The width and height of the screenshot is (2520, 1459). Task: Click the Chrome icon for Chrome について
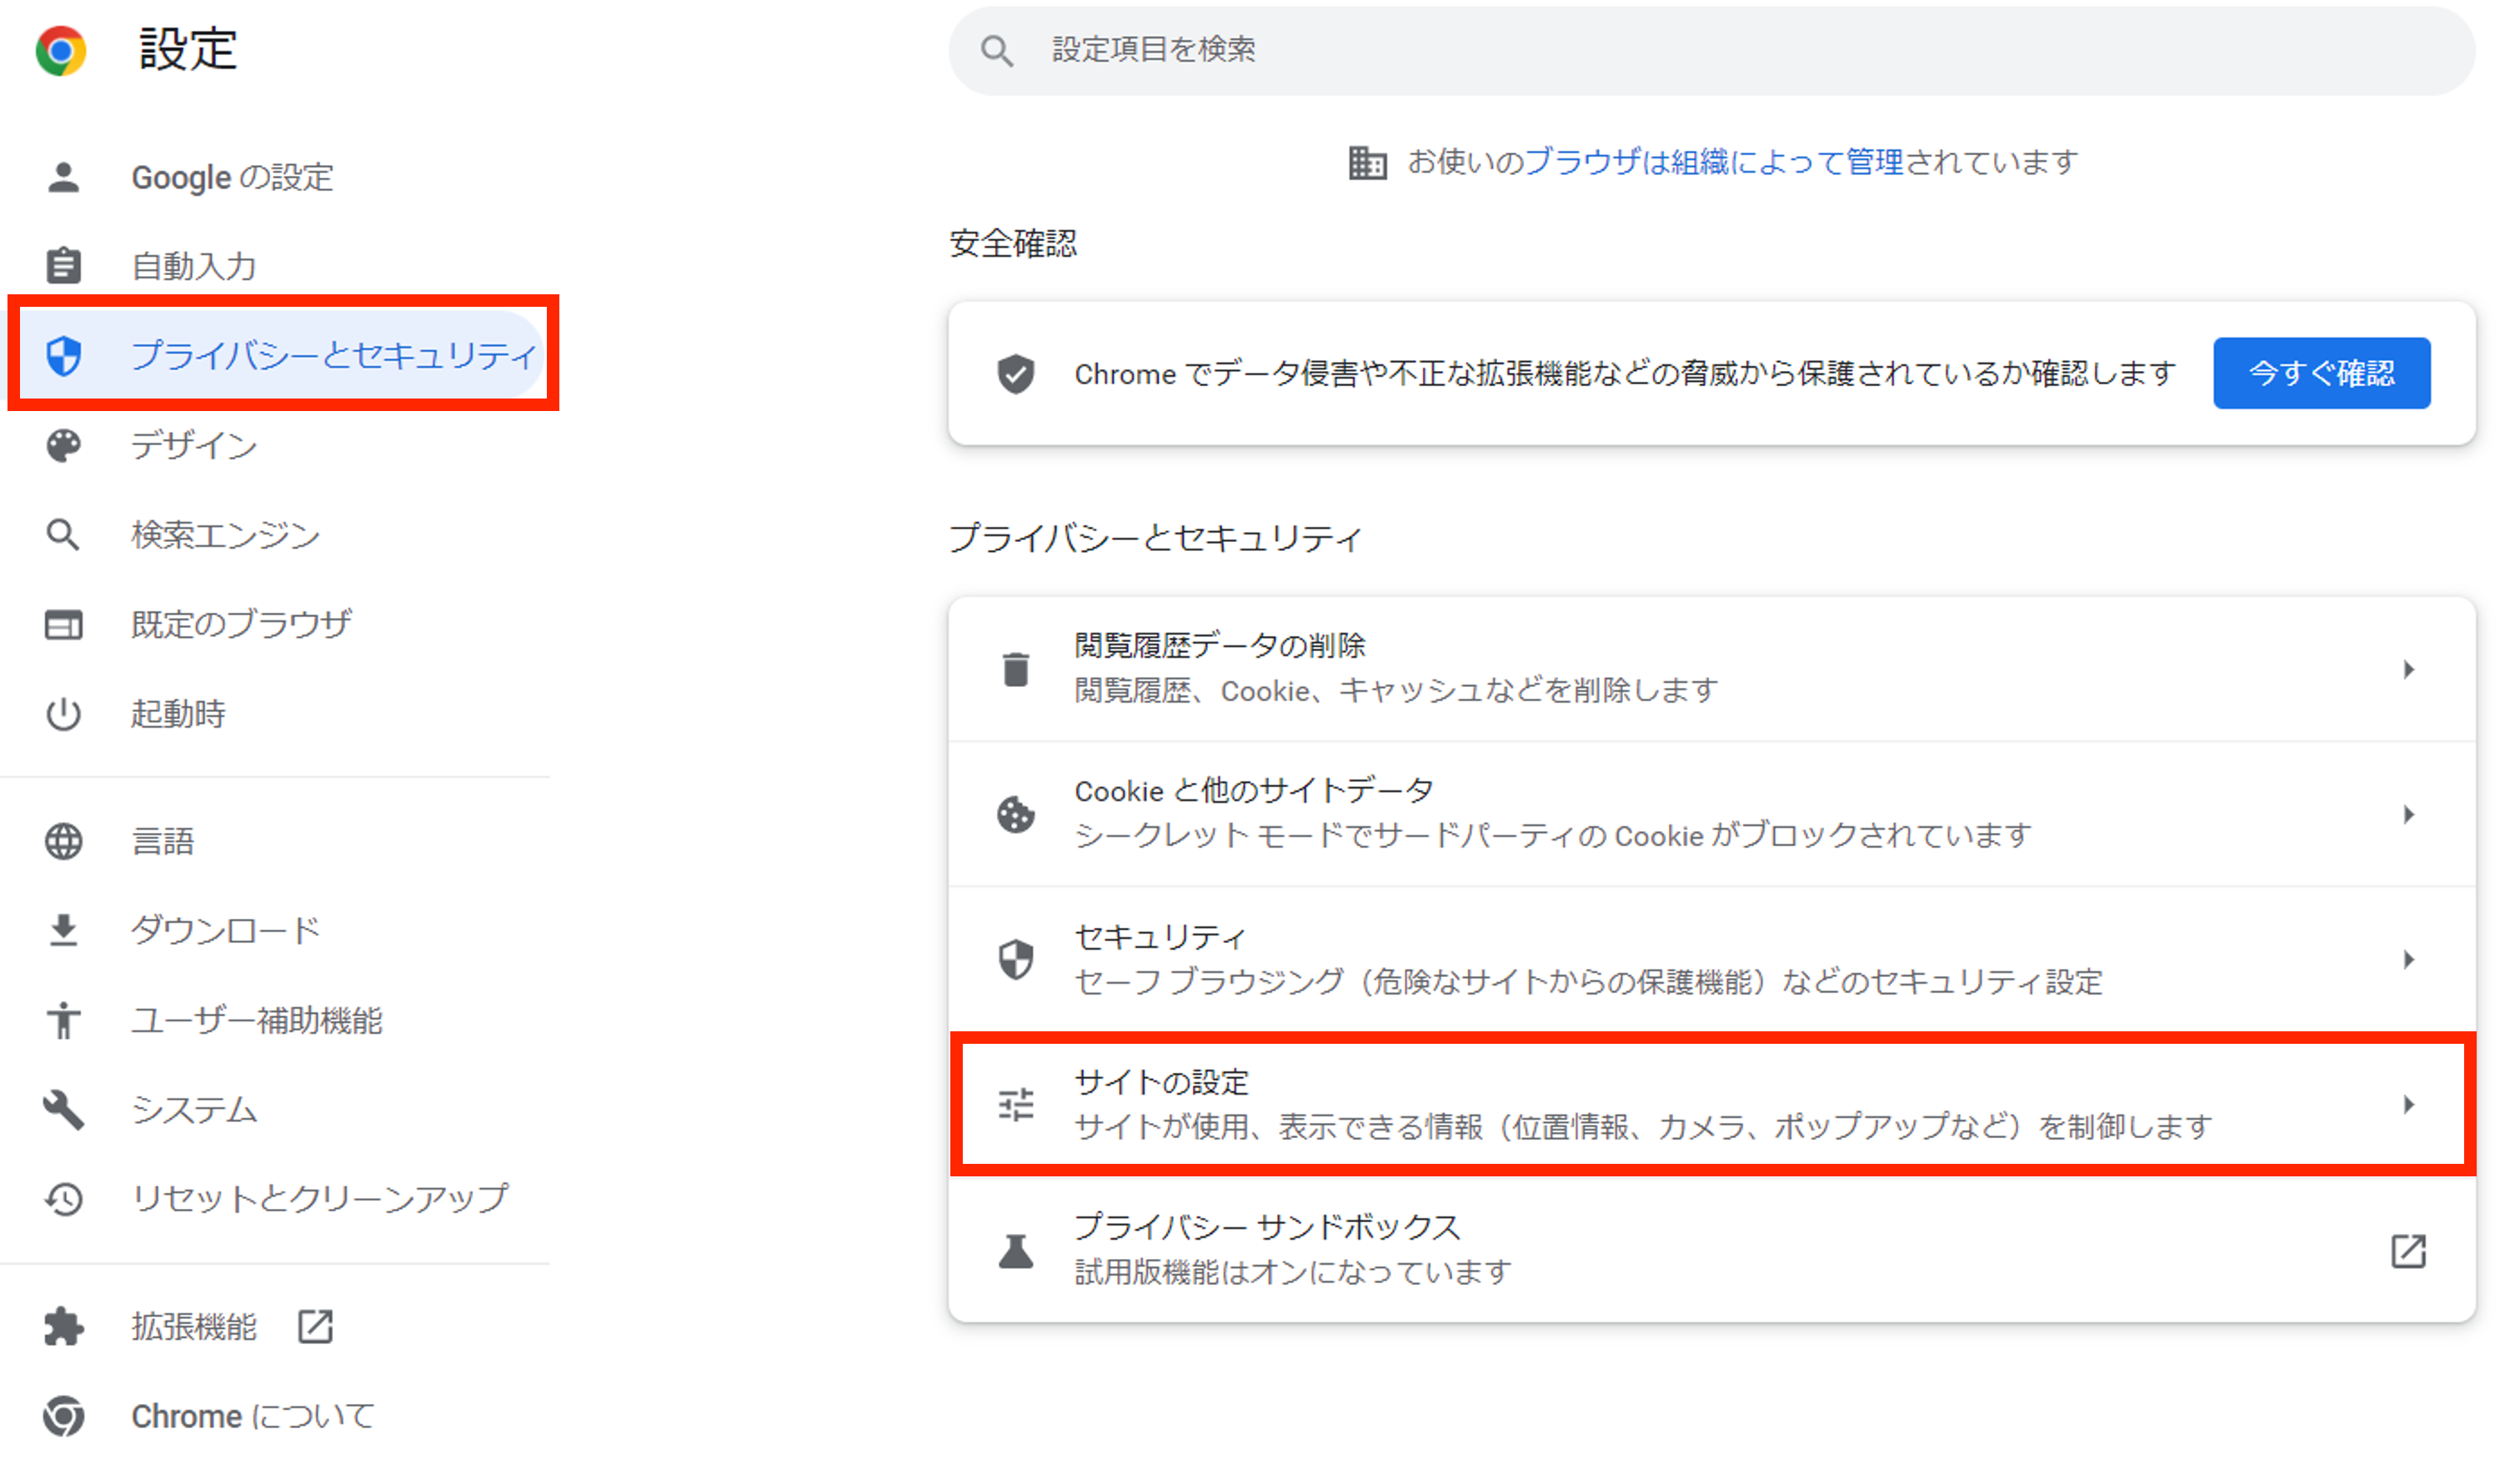coord(63,1415)
